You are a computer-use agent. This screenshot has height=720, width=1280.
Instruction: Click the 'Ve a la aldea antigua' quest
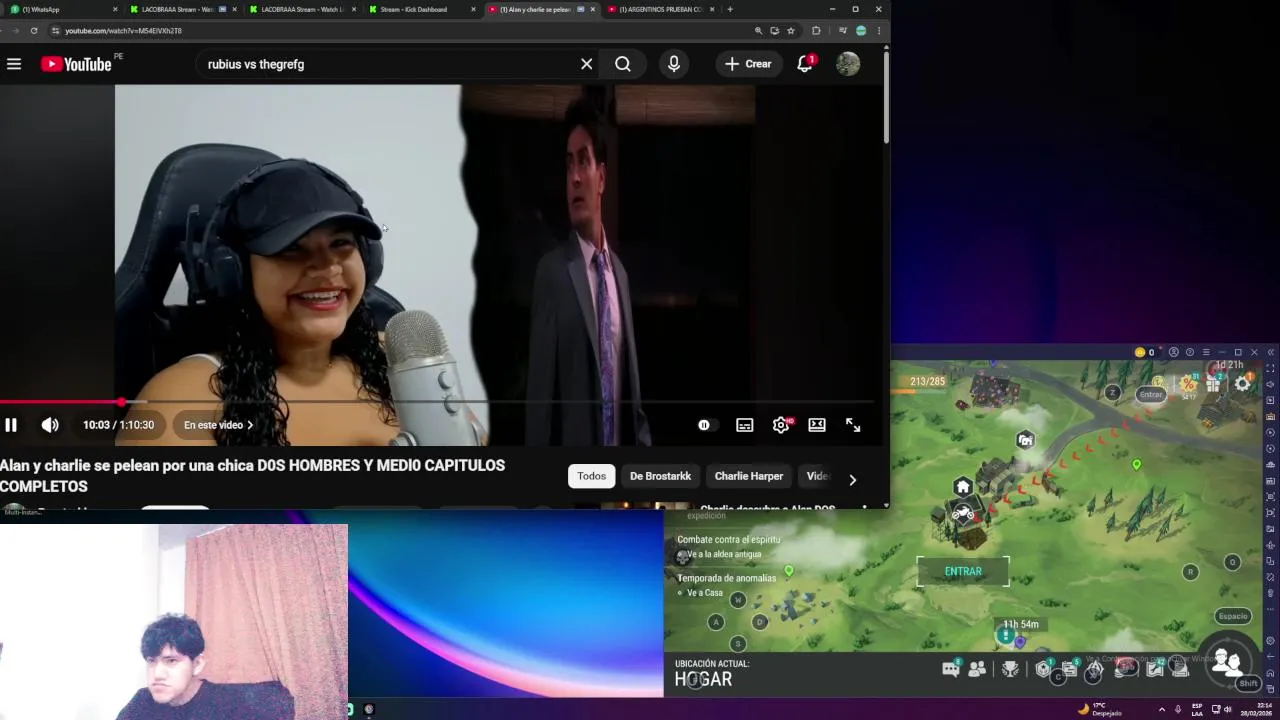(724, 554)
